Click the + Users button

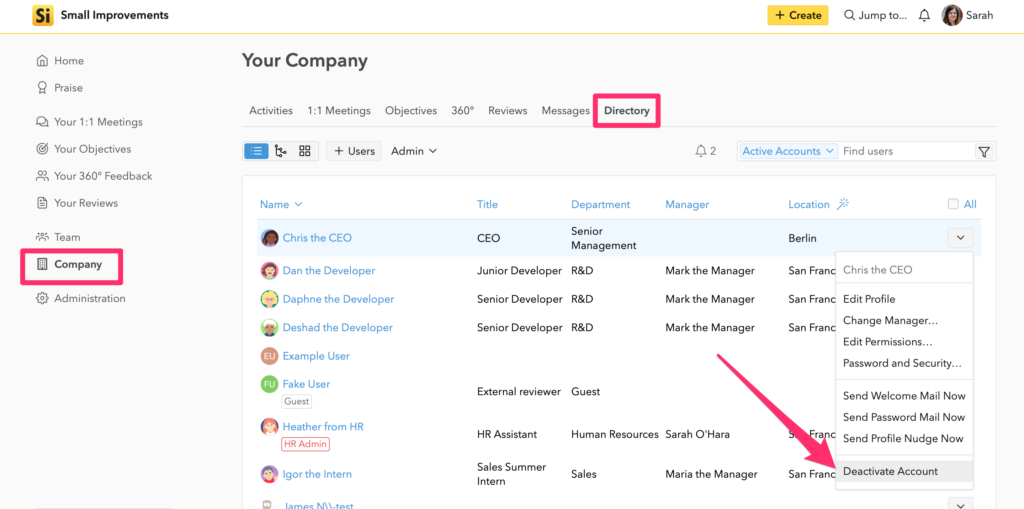pos(354,151)
